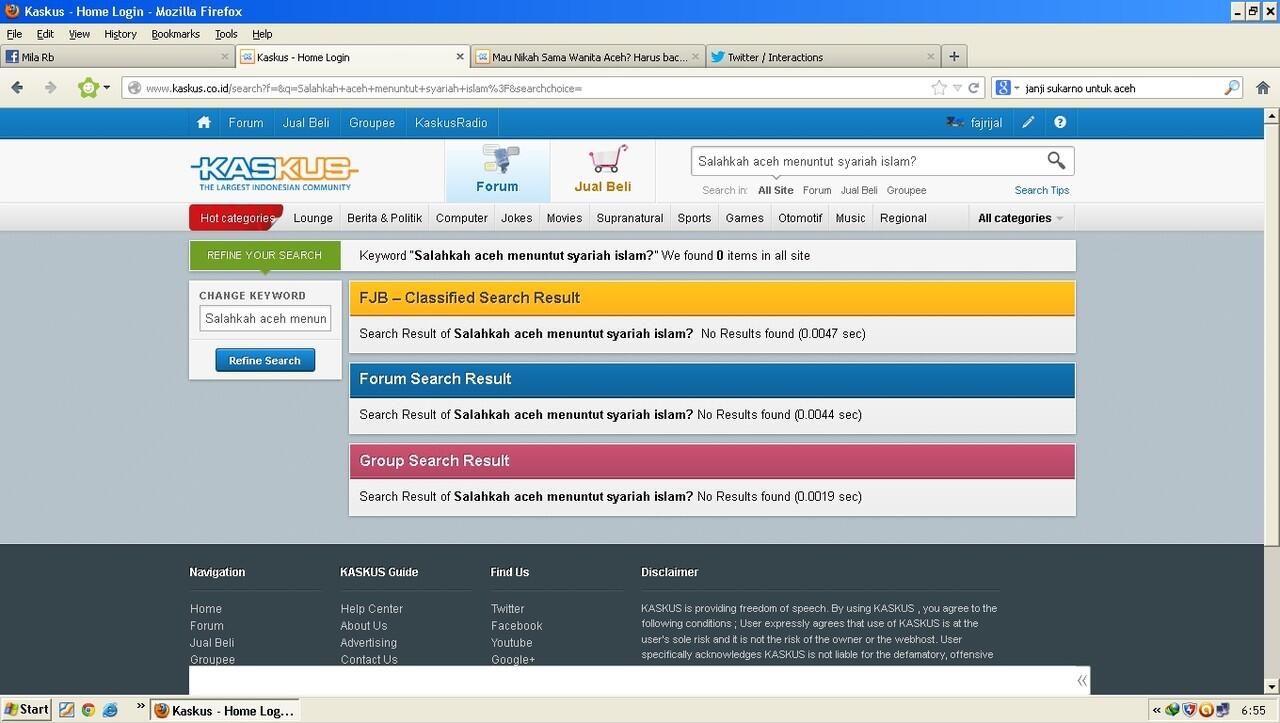Click the main Kaskus search field
The height and width of the screenshot is (723, 1280).
click(868, 161)
